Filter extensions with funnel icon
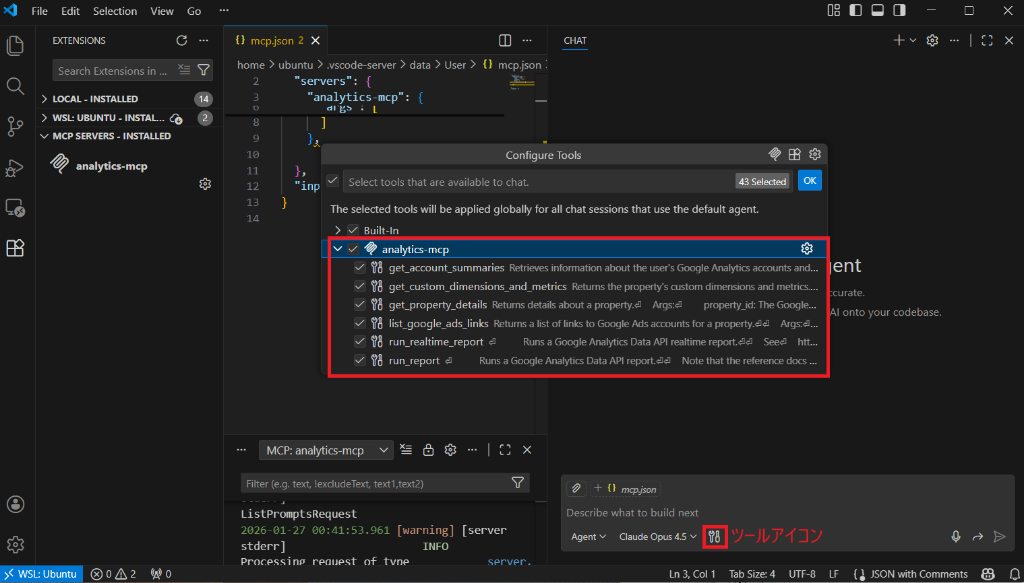 204,71
